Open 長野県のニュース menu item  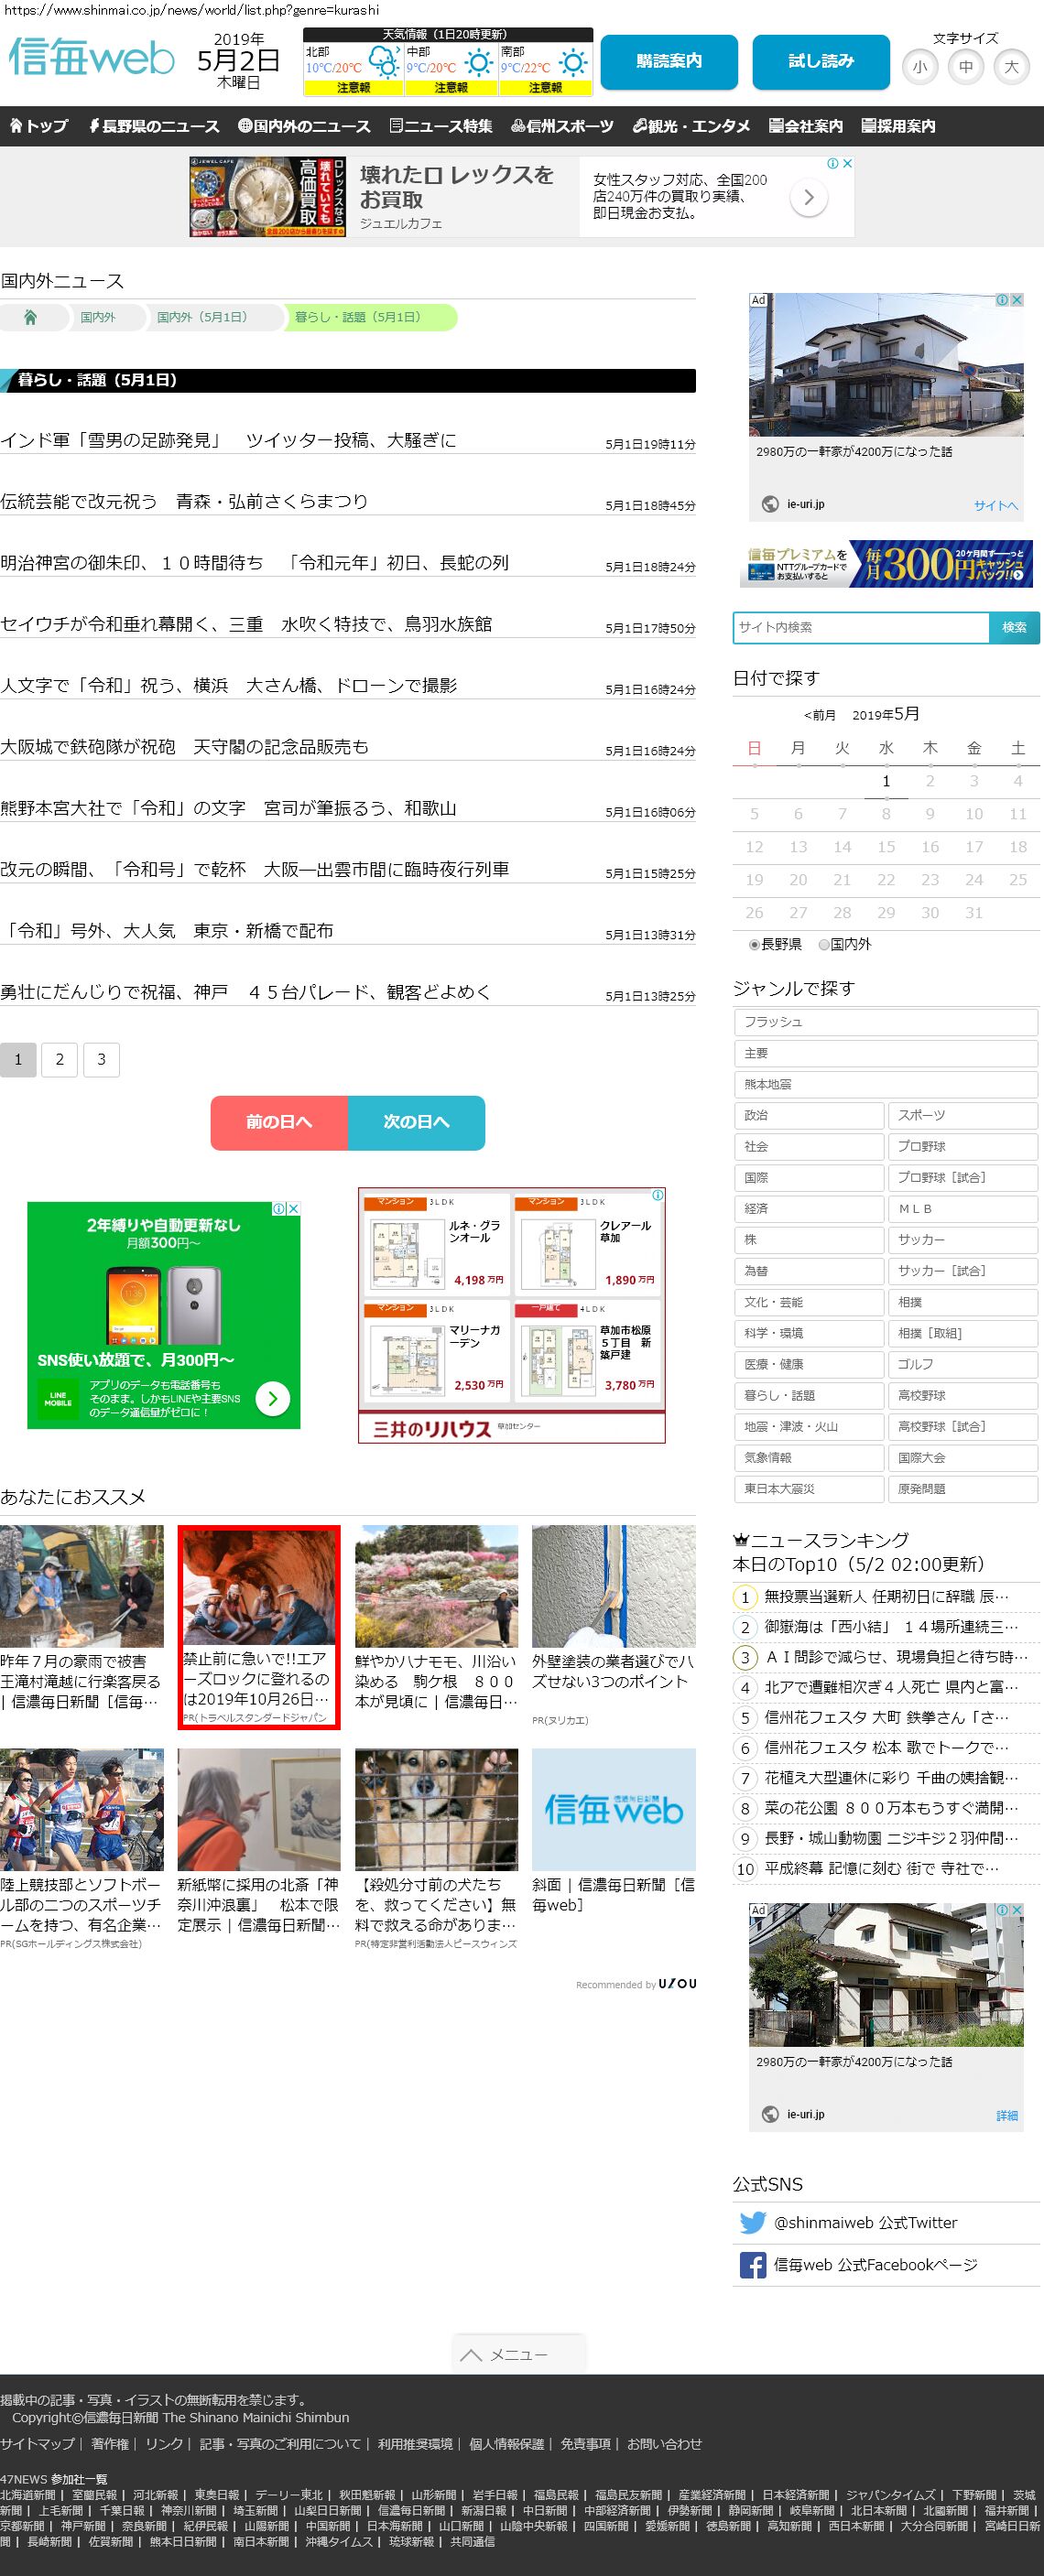[154, 126]
